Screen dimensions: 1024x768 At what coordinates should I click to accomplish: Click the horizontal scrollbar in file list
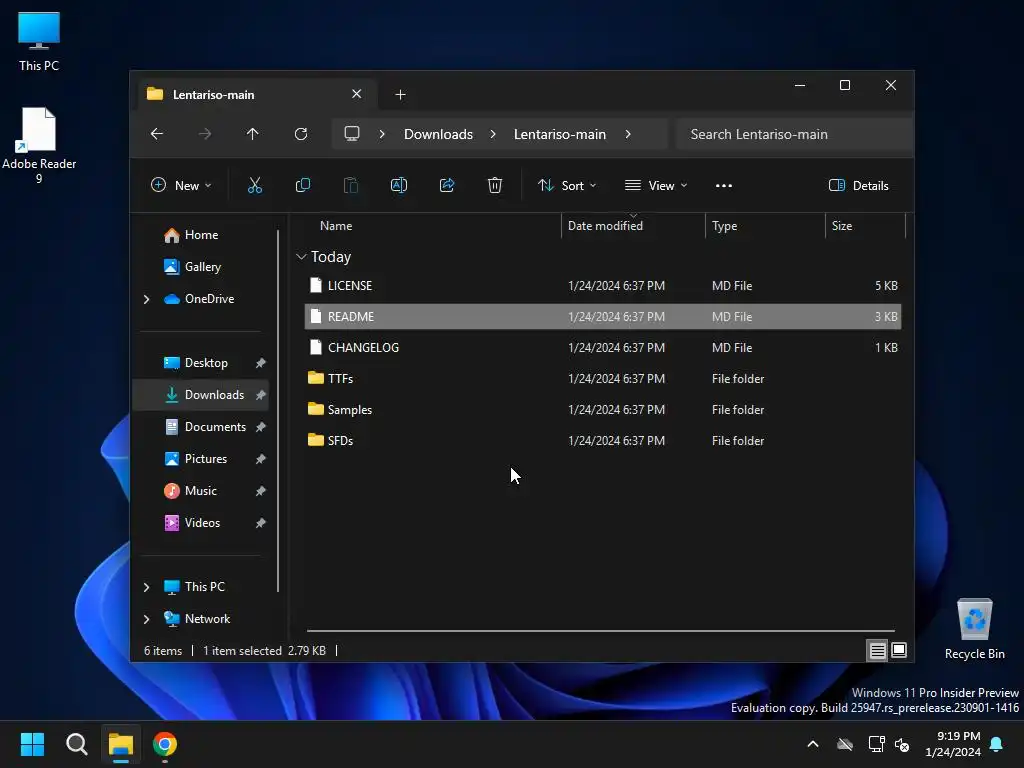[x=601, y=631]
